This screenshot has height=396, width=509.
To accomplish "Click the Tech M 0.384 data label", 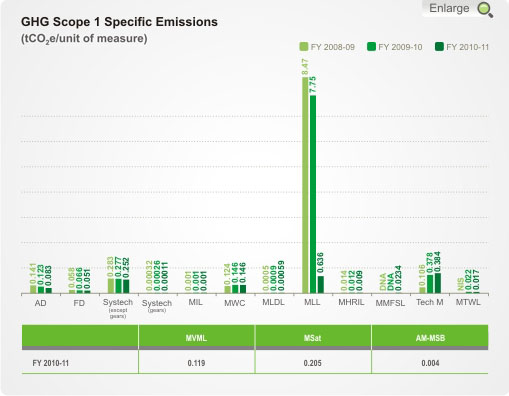I will (x=438, y=262).
